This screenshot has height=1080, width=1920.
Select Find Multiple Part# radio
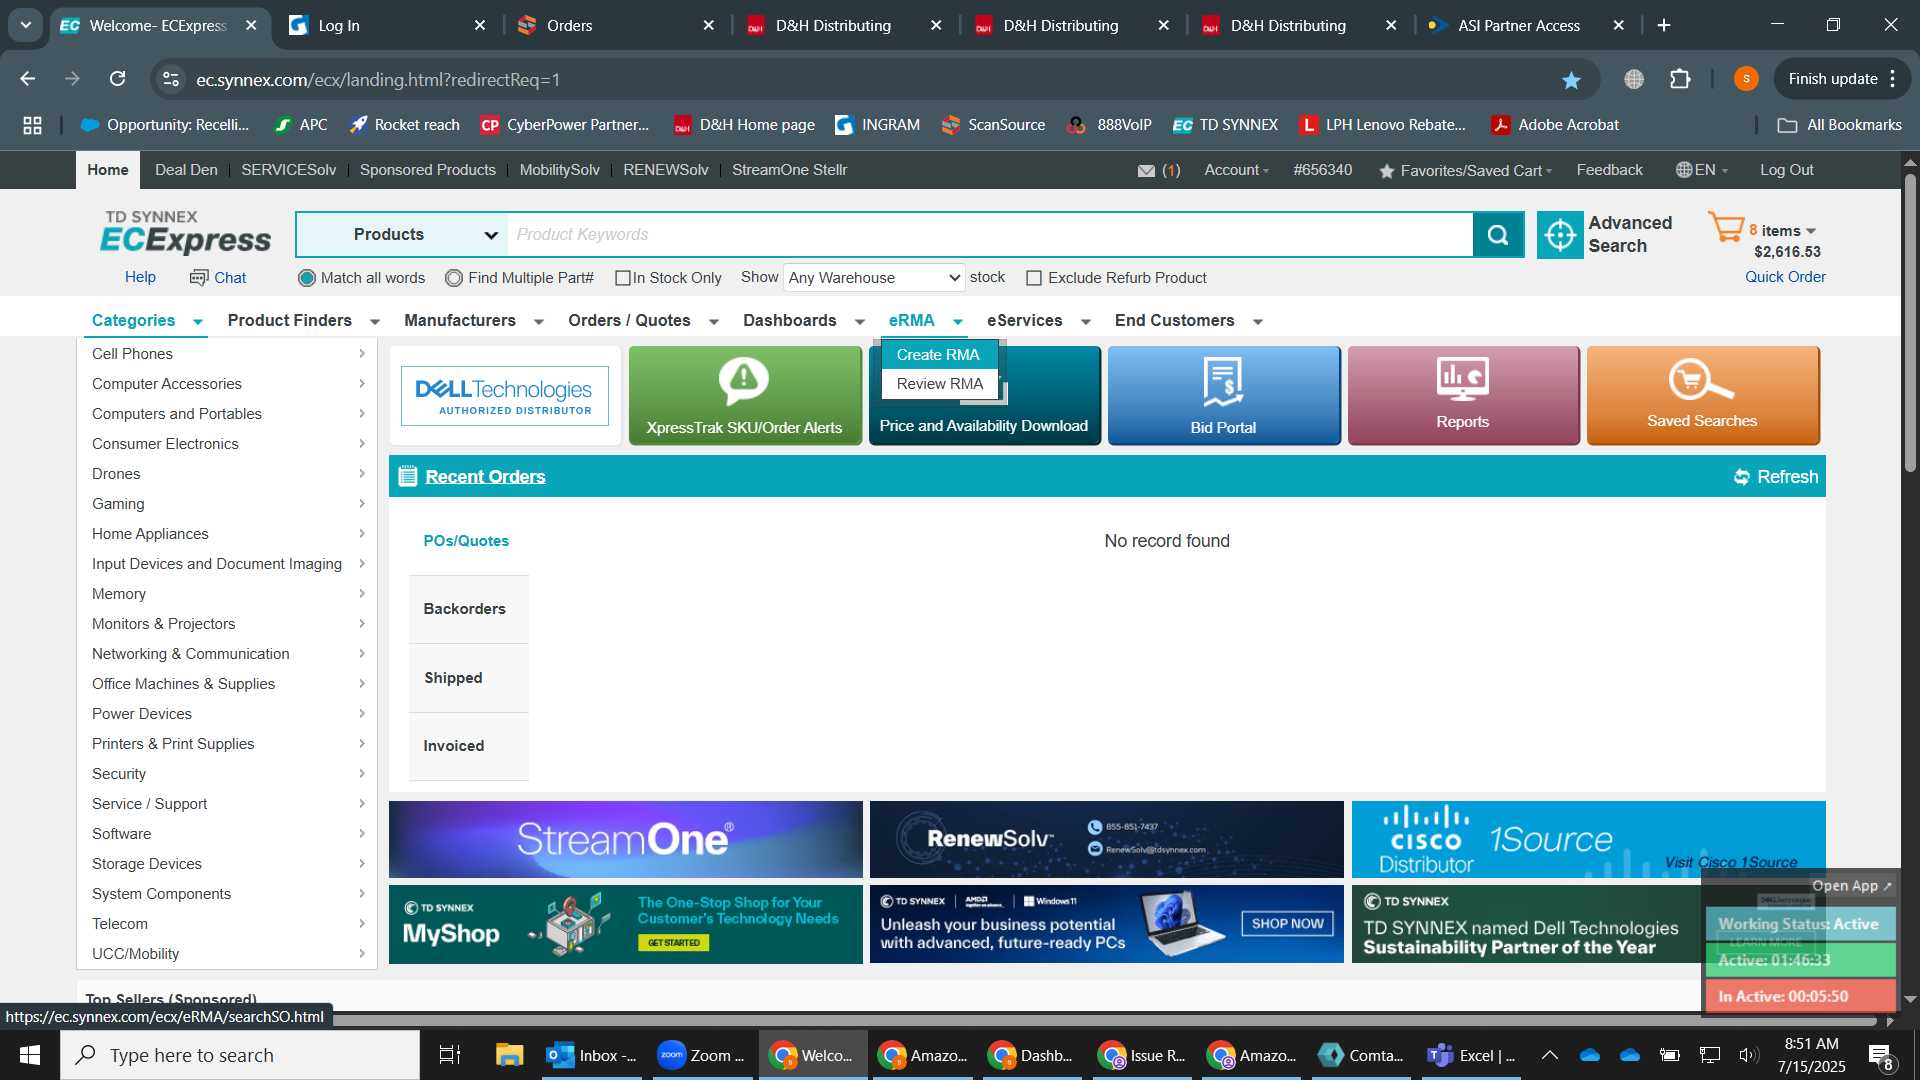(454, 278)
